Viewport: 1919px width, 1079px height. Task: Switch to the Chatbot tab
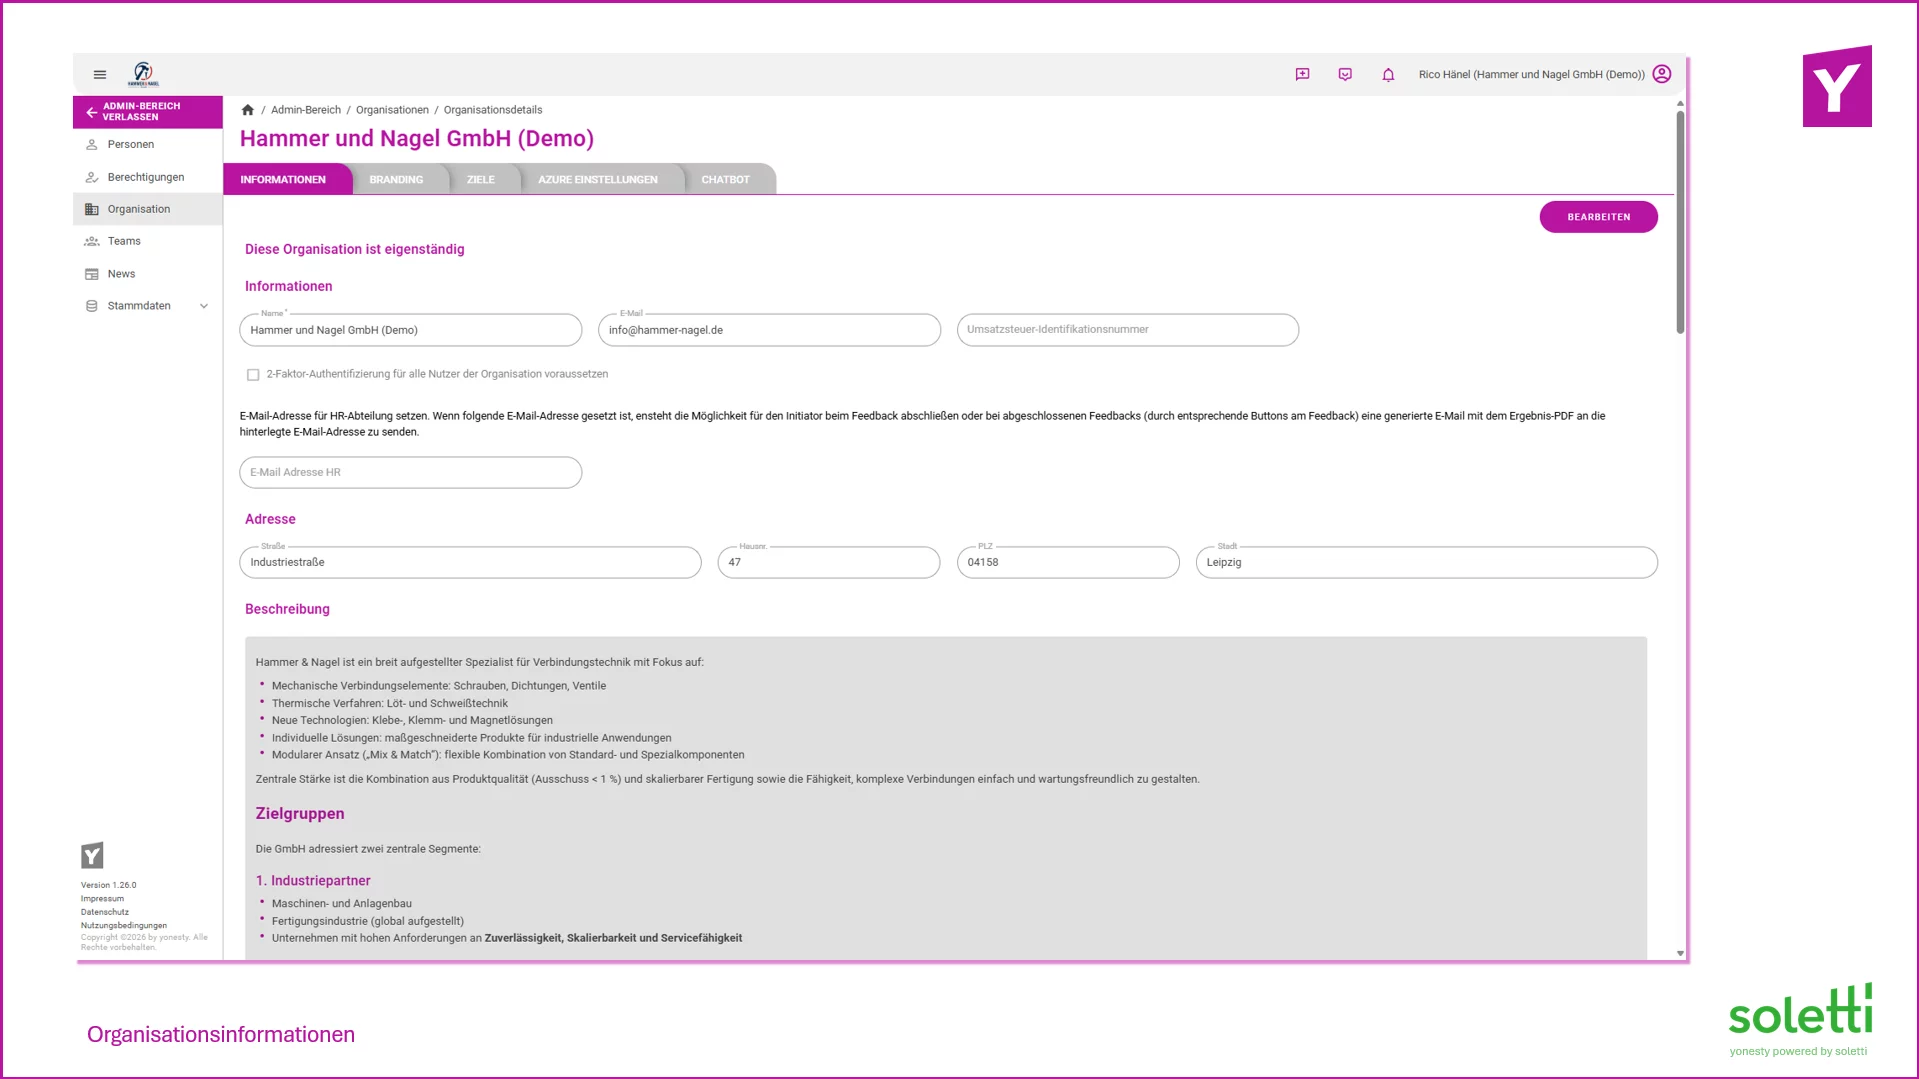(726, 180)
